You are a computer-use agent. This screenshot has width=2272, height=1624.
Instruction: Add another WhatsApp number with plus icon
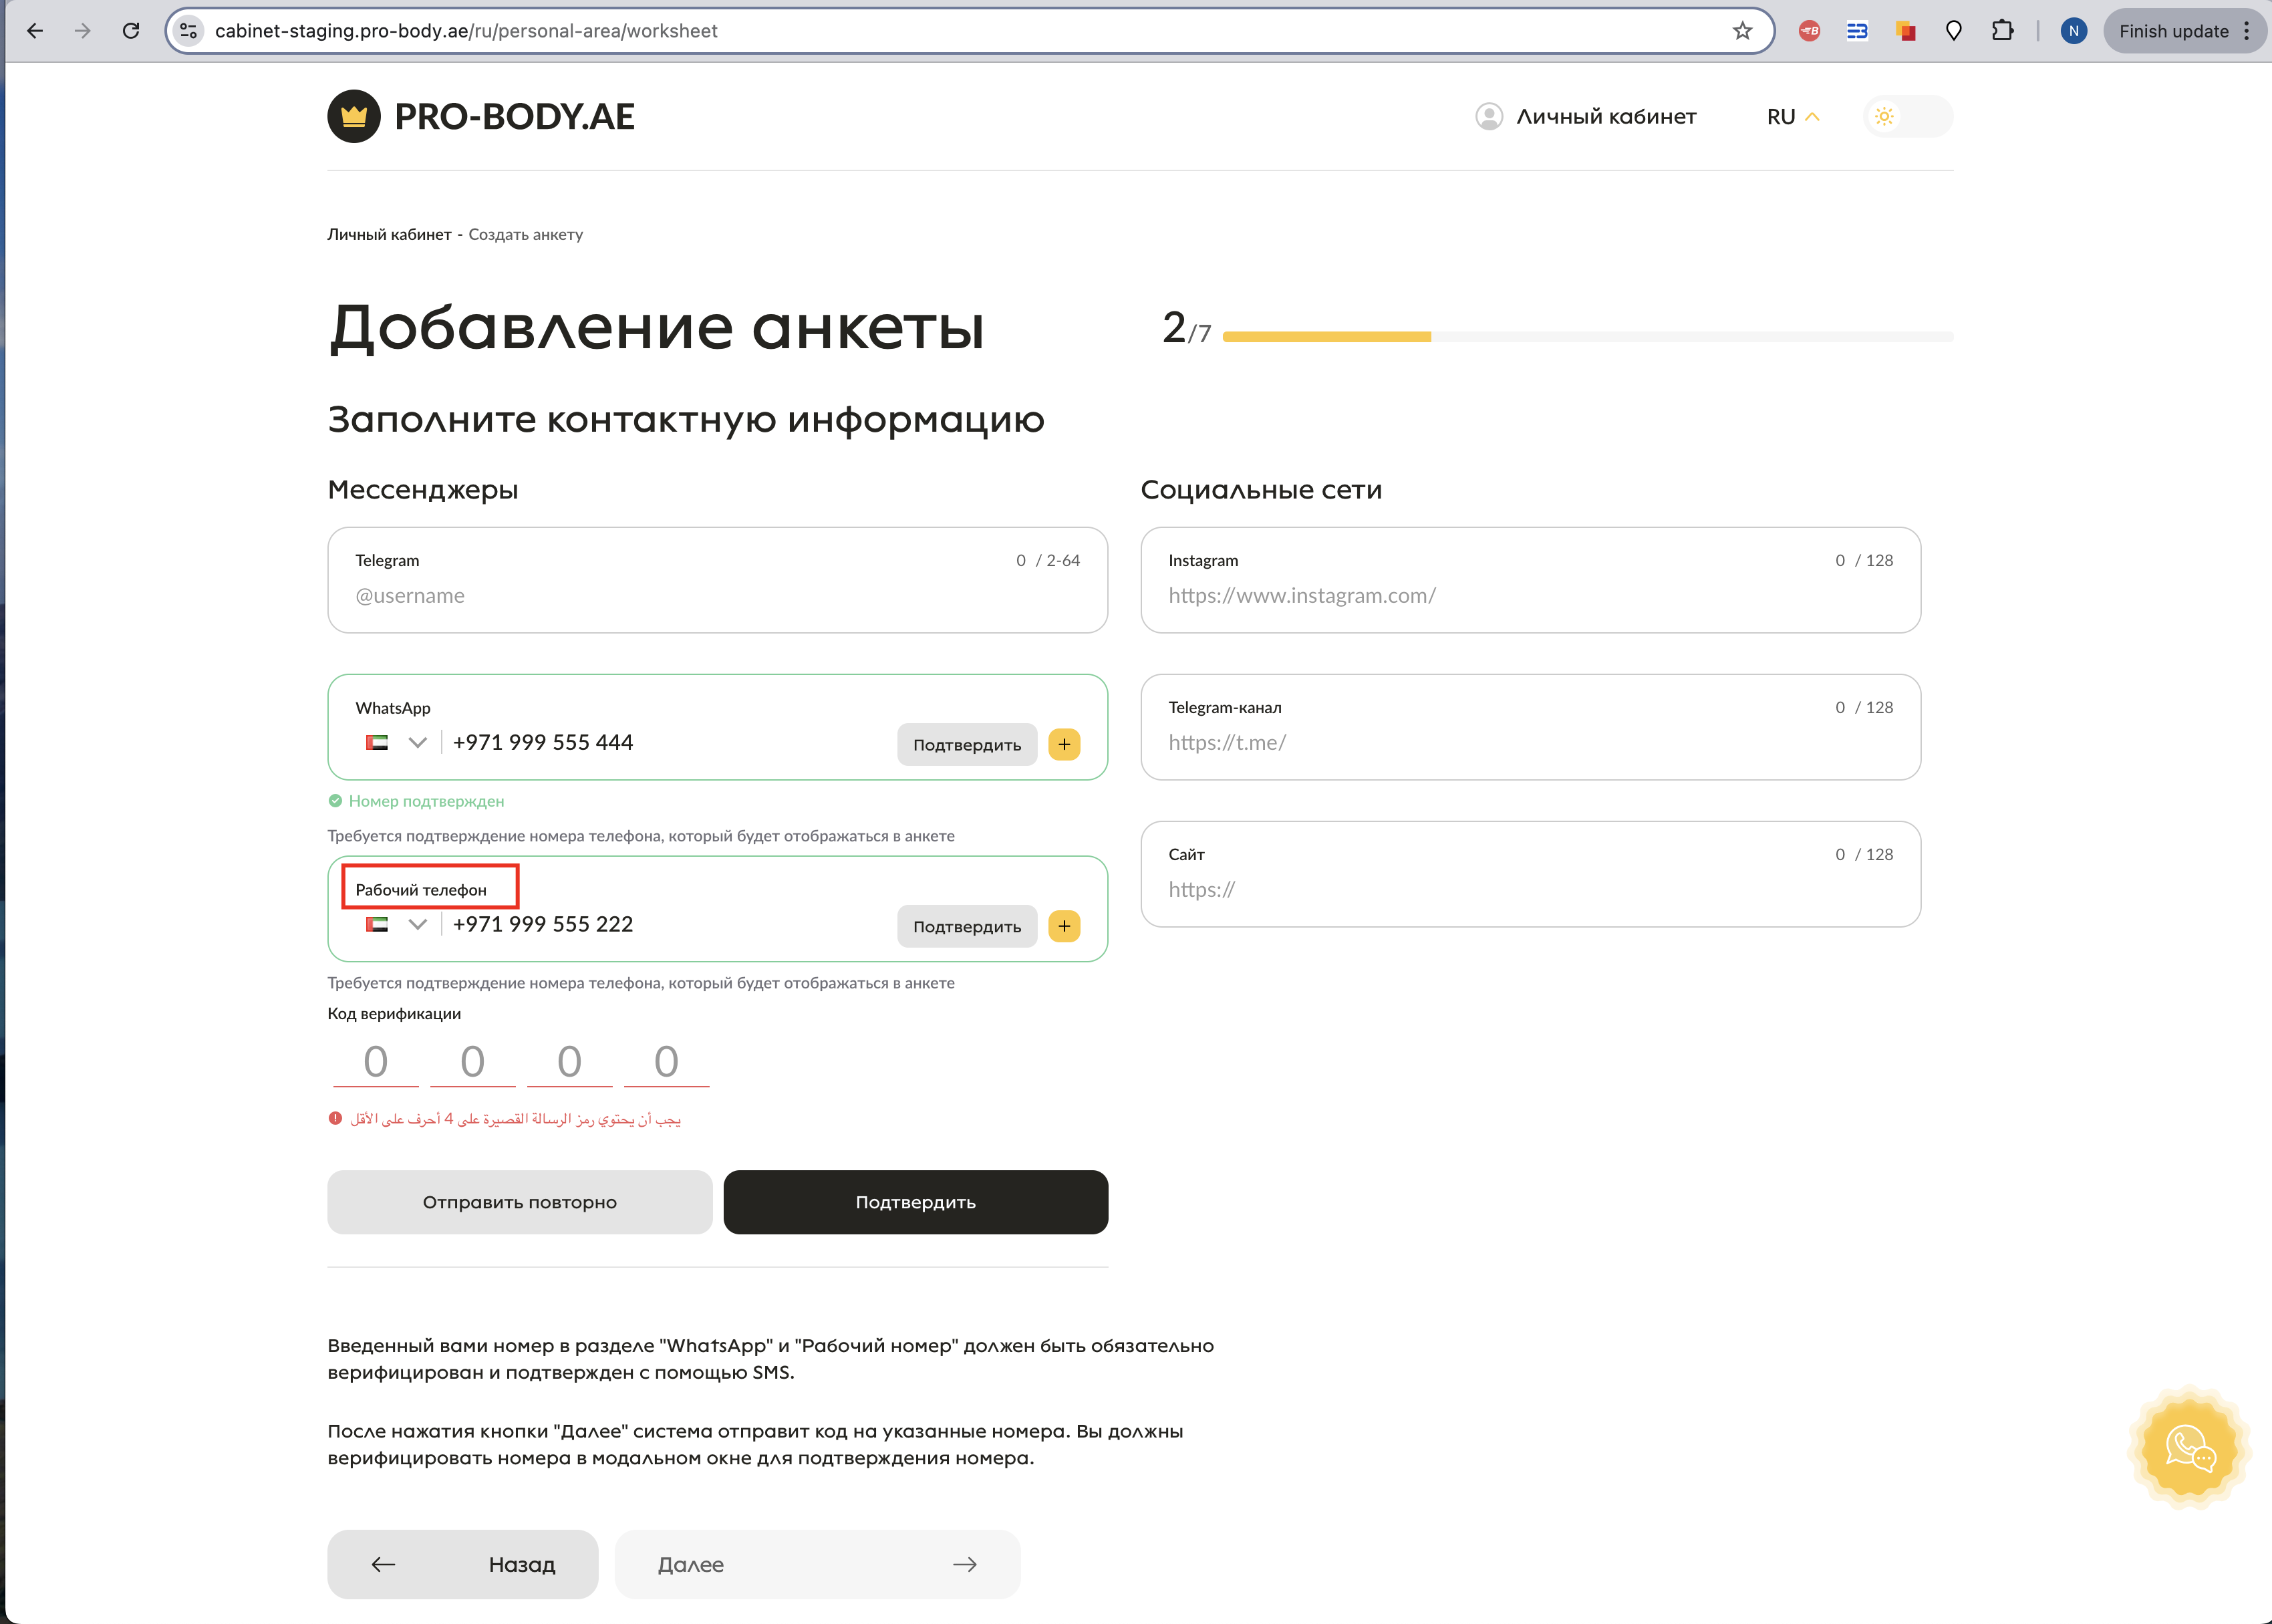[x=1064, y=744]
